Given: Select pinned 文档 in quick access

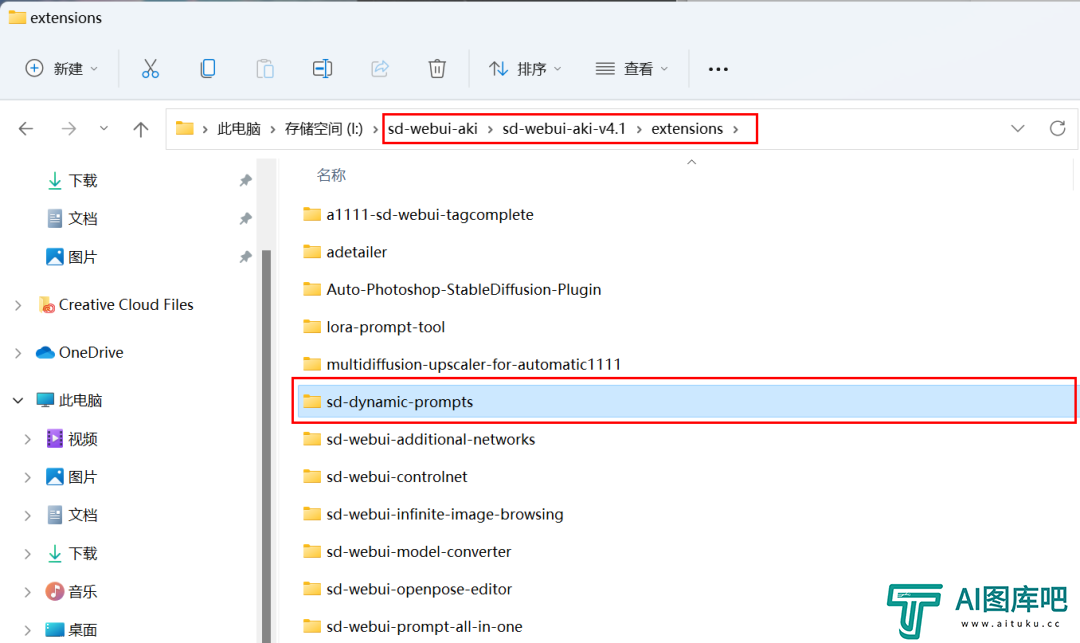Looking at the screenshot, I should pos(83,219).
